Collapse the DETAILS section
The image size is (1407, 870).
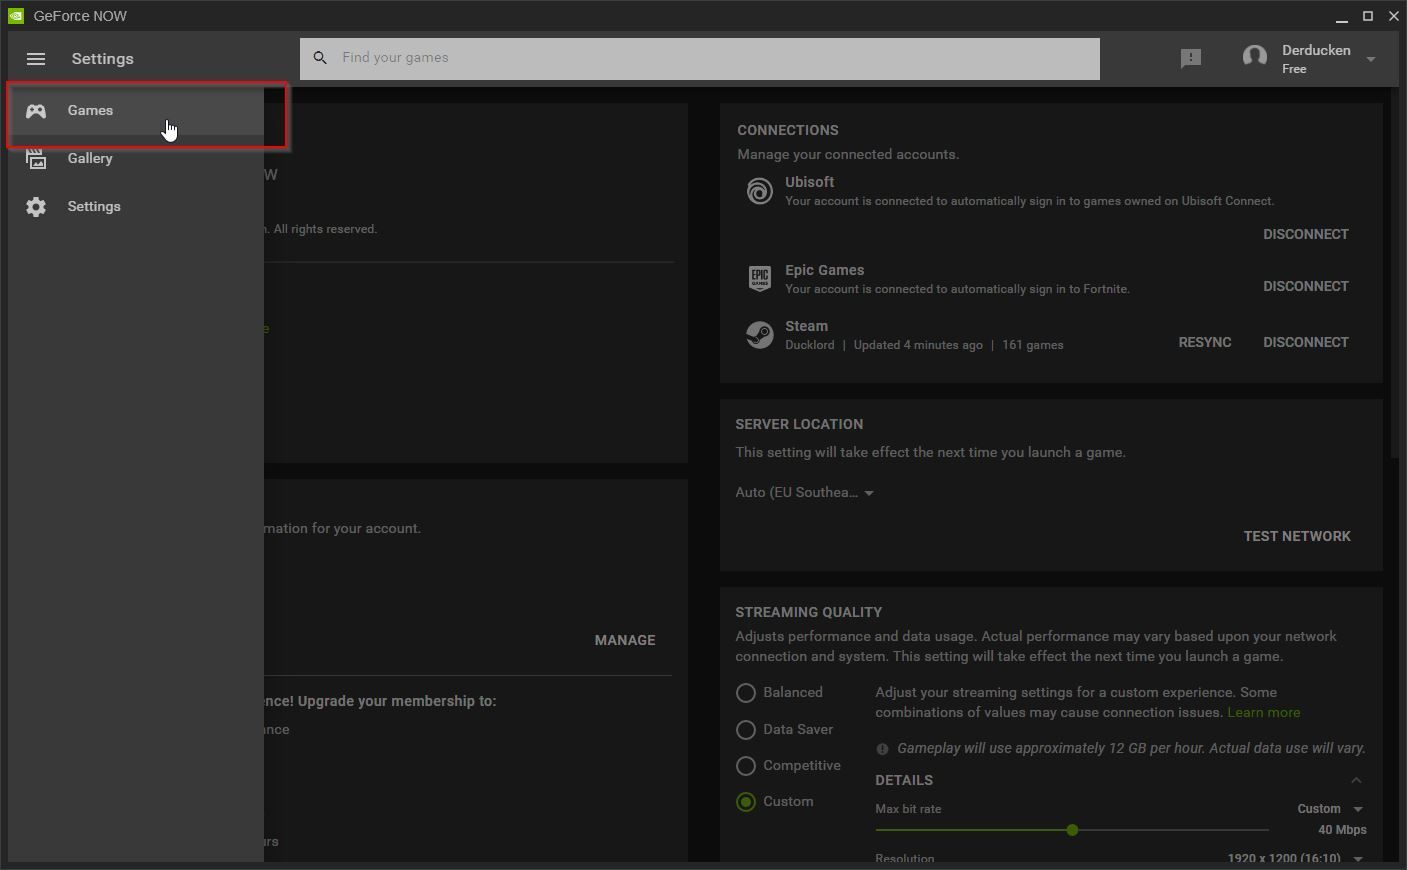click(1356, 780)
